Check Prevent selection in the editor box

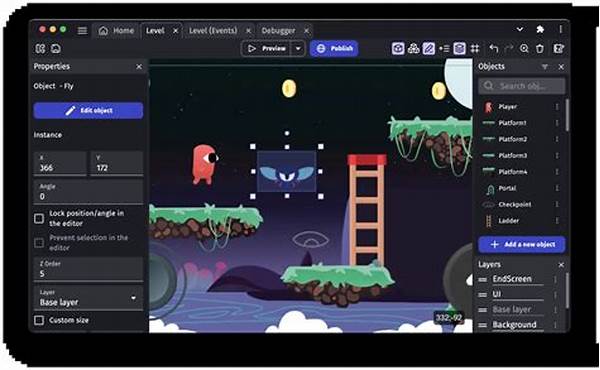coord(39,243)
